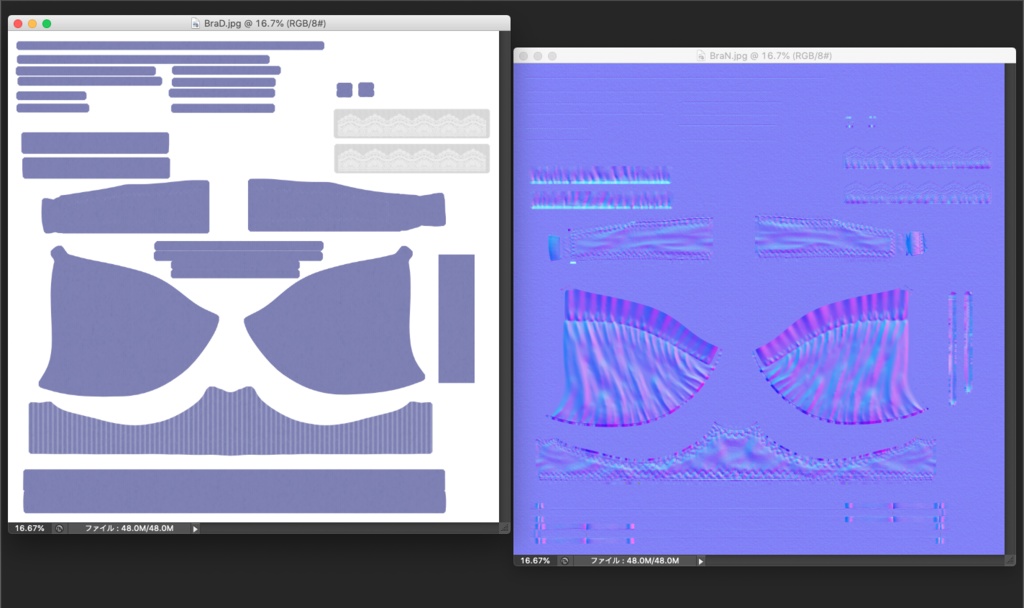Open the status info arrow menu in BraN.jpg window
Screen dimensions: 1024x608
700,561
